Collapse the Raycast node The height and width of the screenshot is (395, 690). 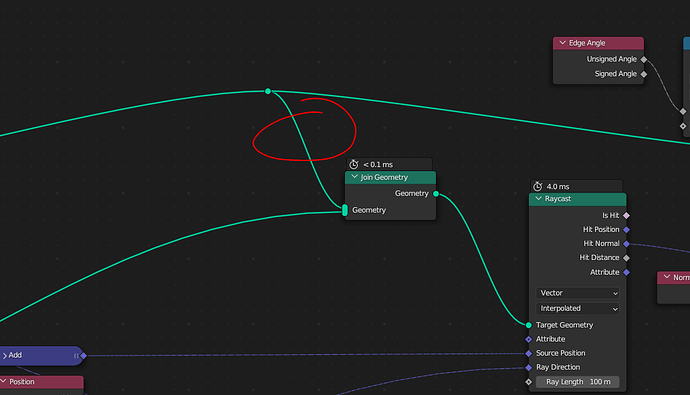click(x=538, y=198)
